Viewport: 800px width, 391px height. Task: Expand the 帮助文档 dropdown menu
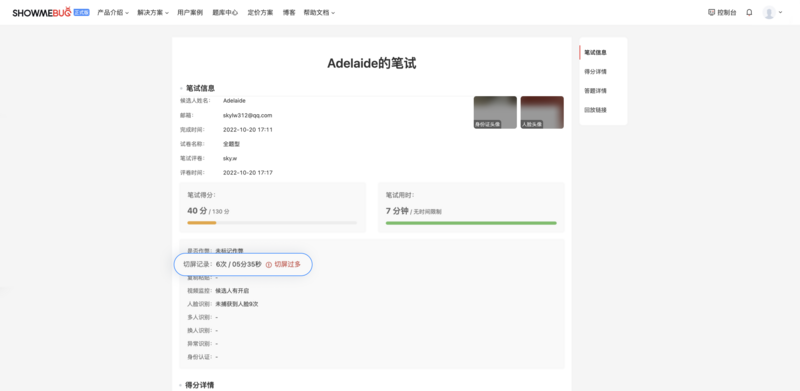pos(319,13)
